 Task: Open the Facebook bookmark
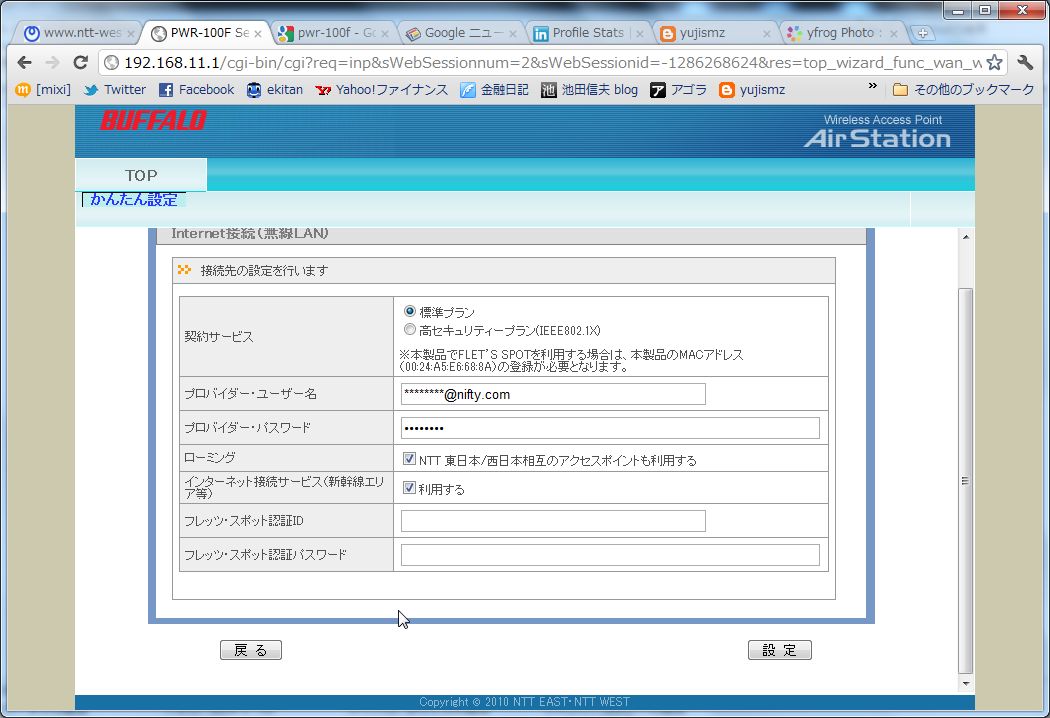tap(196, 90)
